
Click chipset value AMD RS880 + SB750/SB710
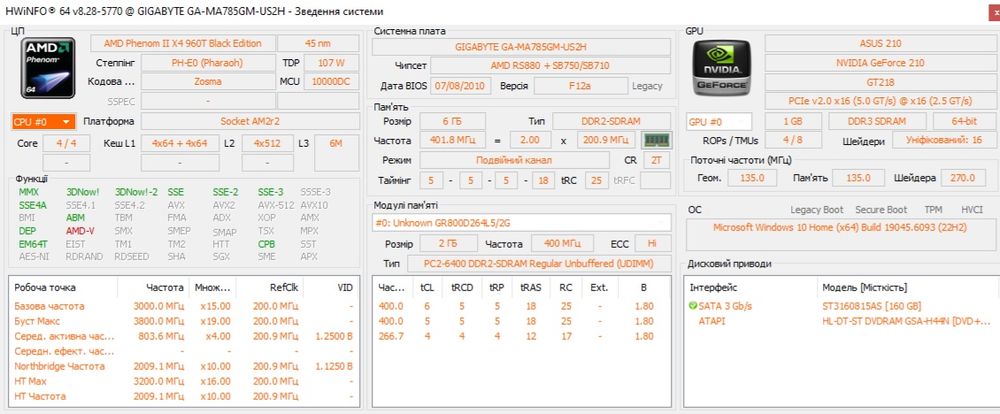click(x=550, y=66)
